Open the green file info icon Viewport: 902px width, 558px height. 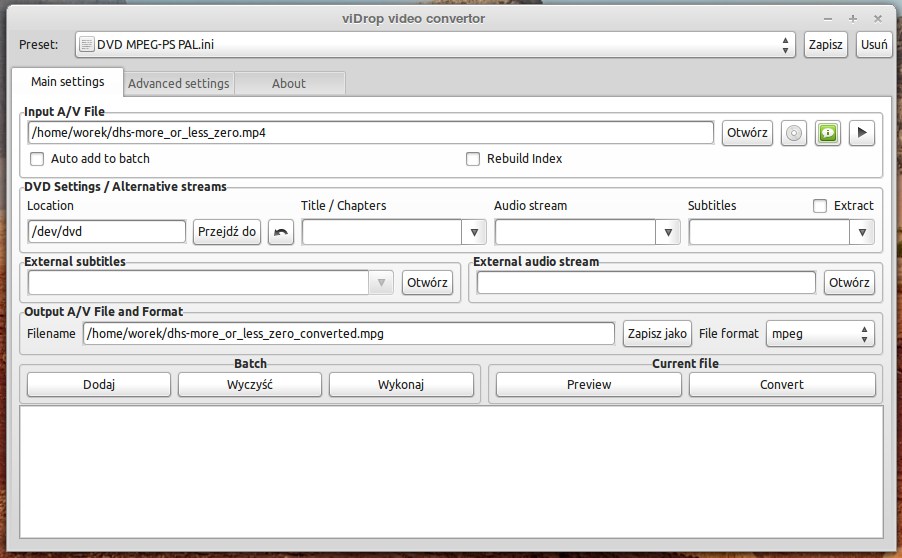(828, 133)
